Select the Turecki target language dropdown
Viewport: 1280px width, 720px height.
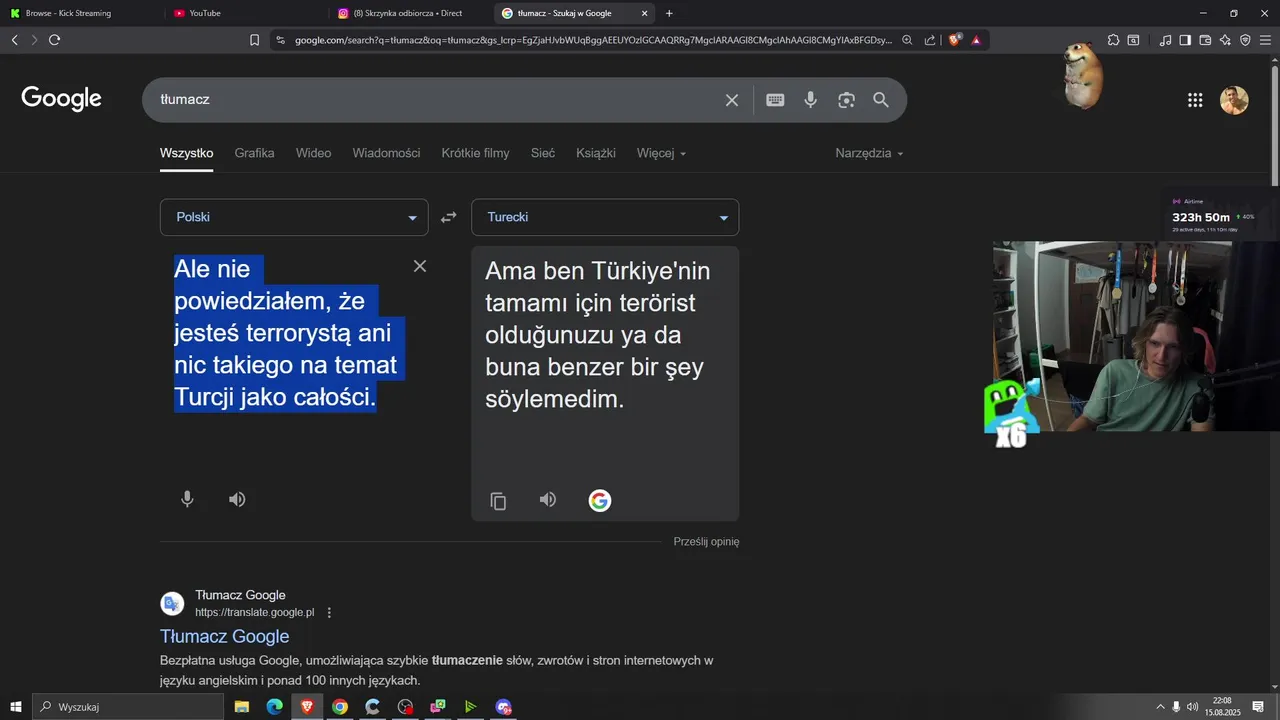(x=605, y=217)
